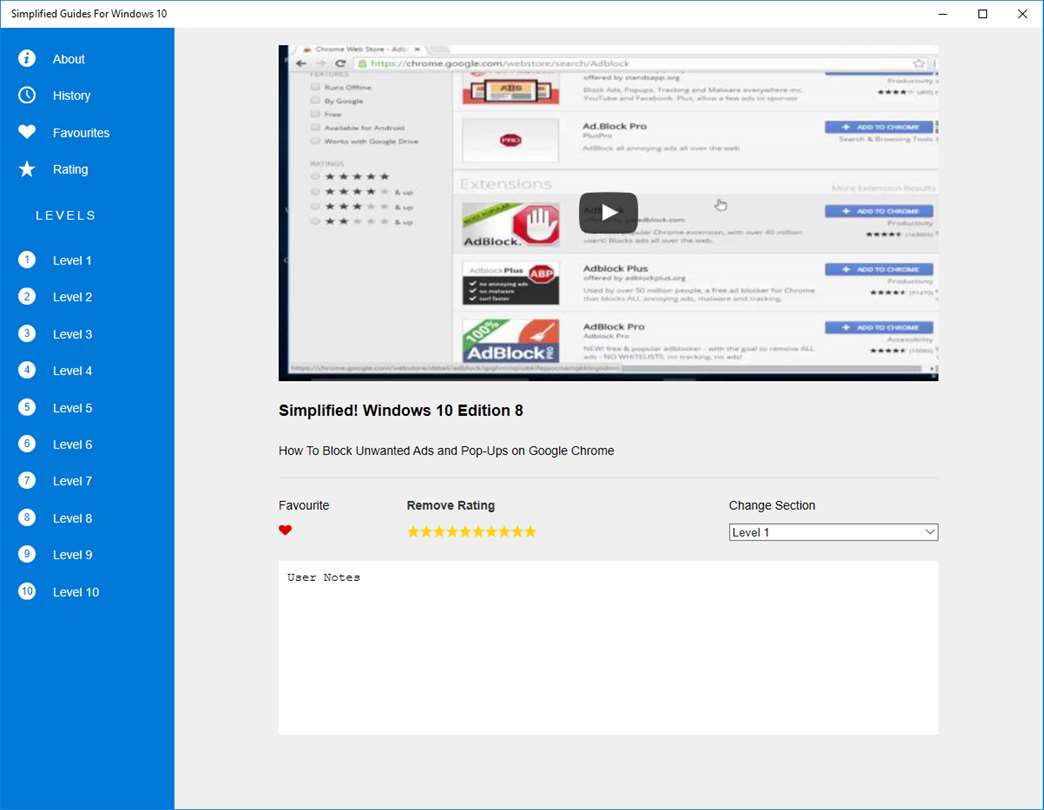Click the Rating star icon in sidebar
The image size is (1044, 810).
tap(27, 169)
